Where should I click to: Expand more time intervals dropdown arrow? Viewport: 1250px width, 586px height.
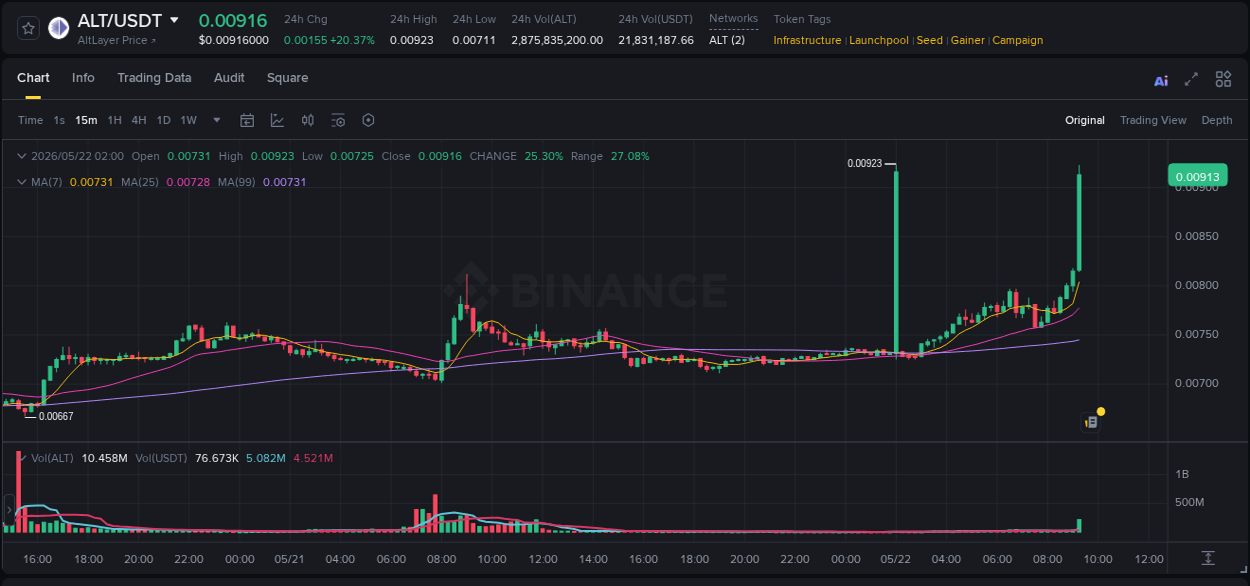(217, 120)
